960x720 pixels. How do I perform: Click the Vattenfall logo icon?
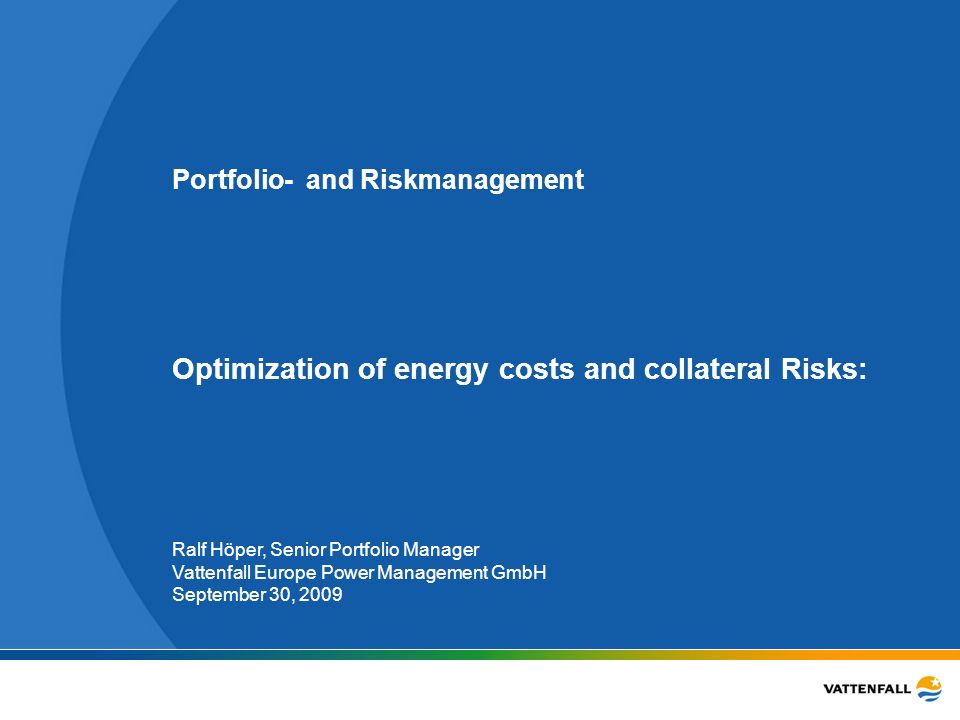pyautogui.click(x=929, y=688)
